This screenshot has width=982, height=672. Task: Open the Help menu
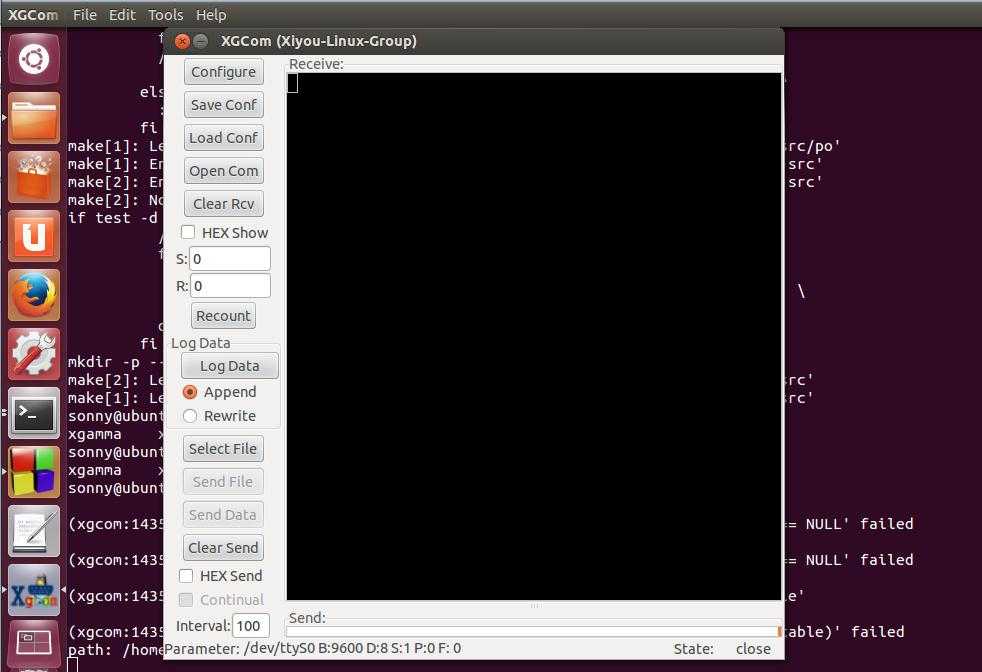click(211, 14)
